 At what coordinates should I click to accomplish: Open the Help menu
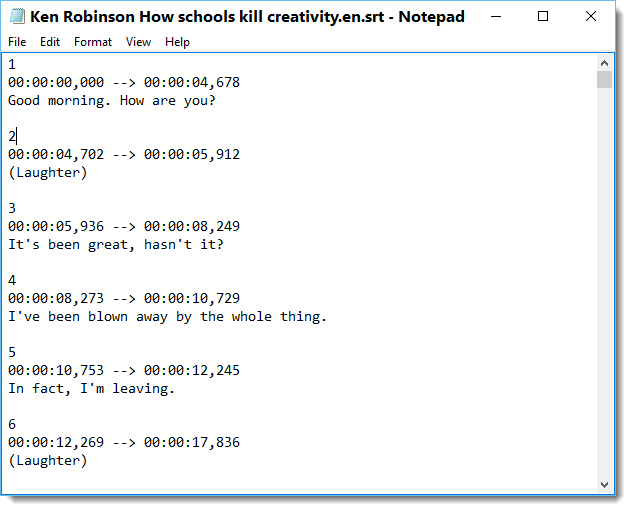click(177, 42)
